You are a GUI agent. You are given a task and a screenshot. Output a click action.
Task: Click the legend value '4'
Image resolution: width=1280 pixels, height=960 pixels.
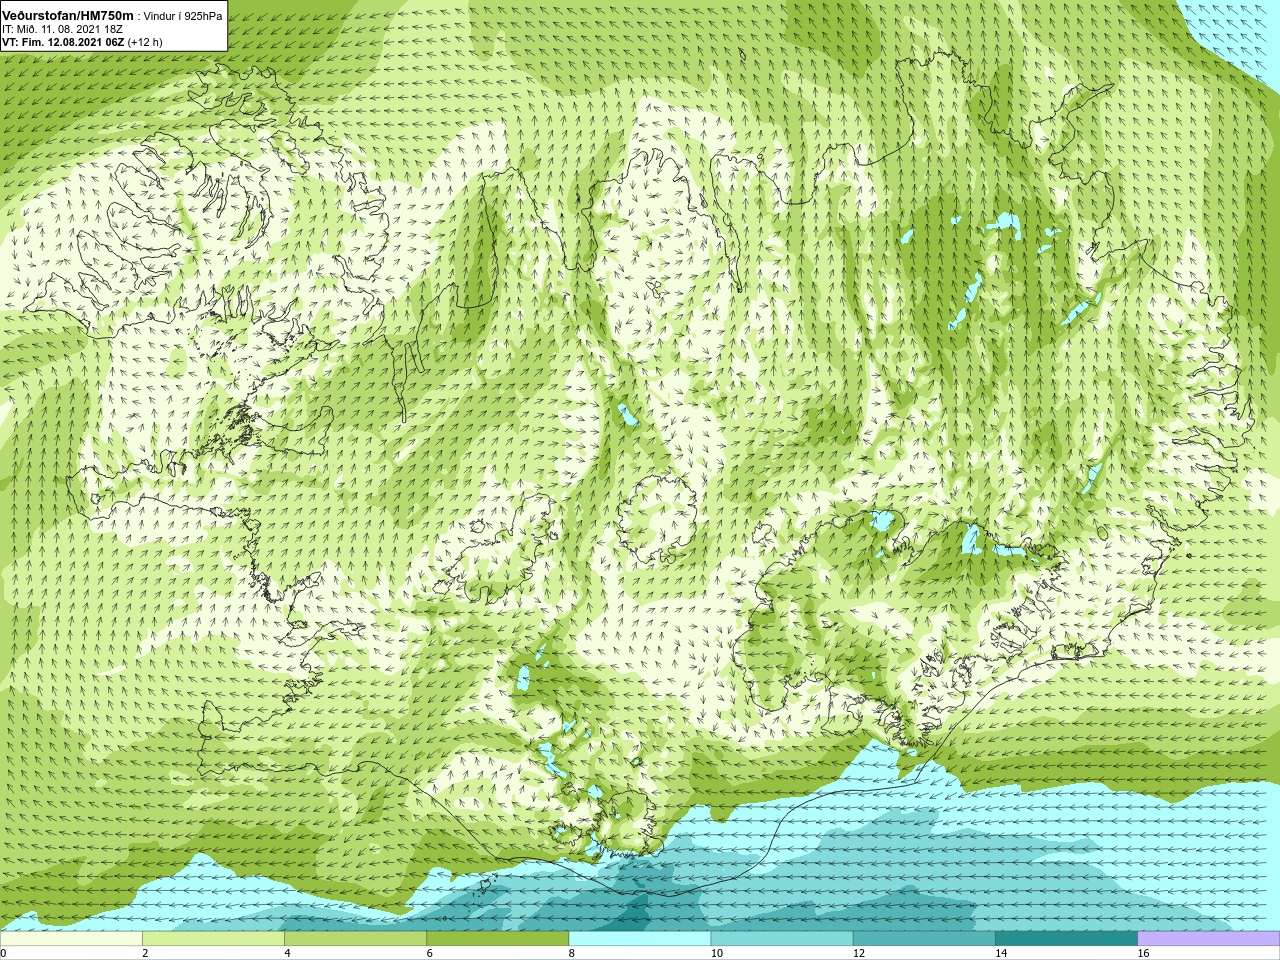pyautogui.click(x=287, y=953)
